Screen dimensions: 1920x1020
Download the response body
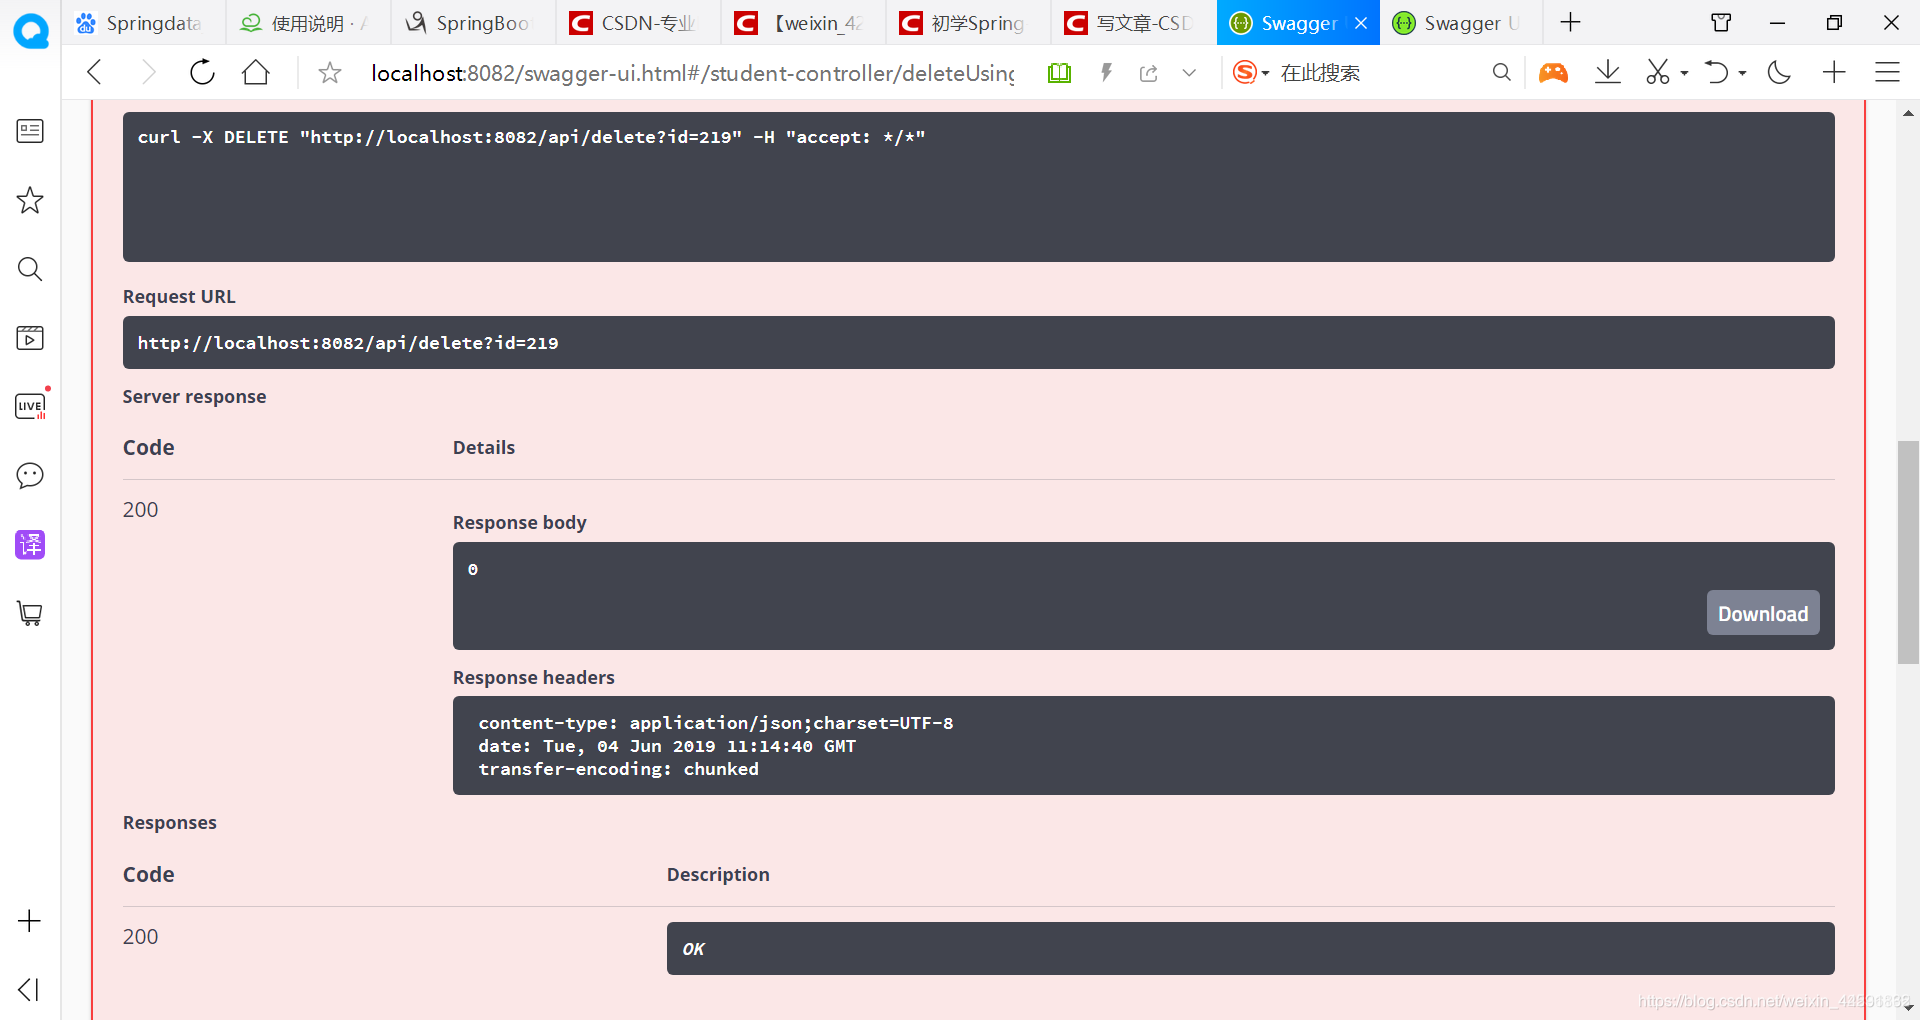click(x=1762, y=613)
